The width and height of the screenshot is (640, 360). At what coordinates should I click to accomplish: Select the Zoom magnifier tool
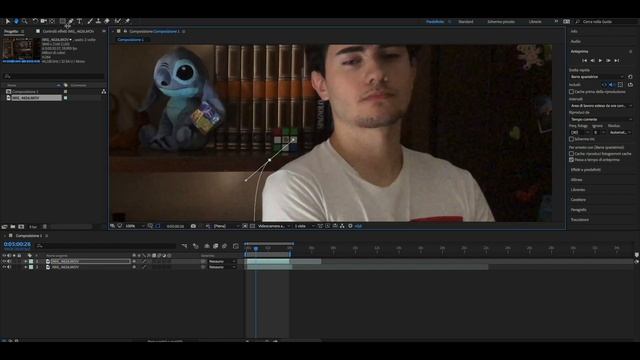tap(24, 21)
